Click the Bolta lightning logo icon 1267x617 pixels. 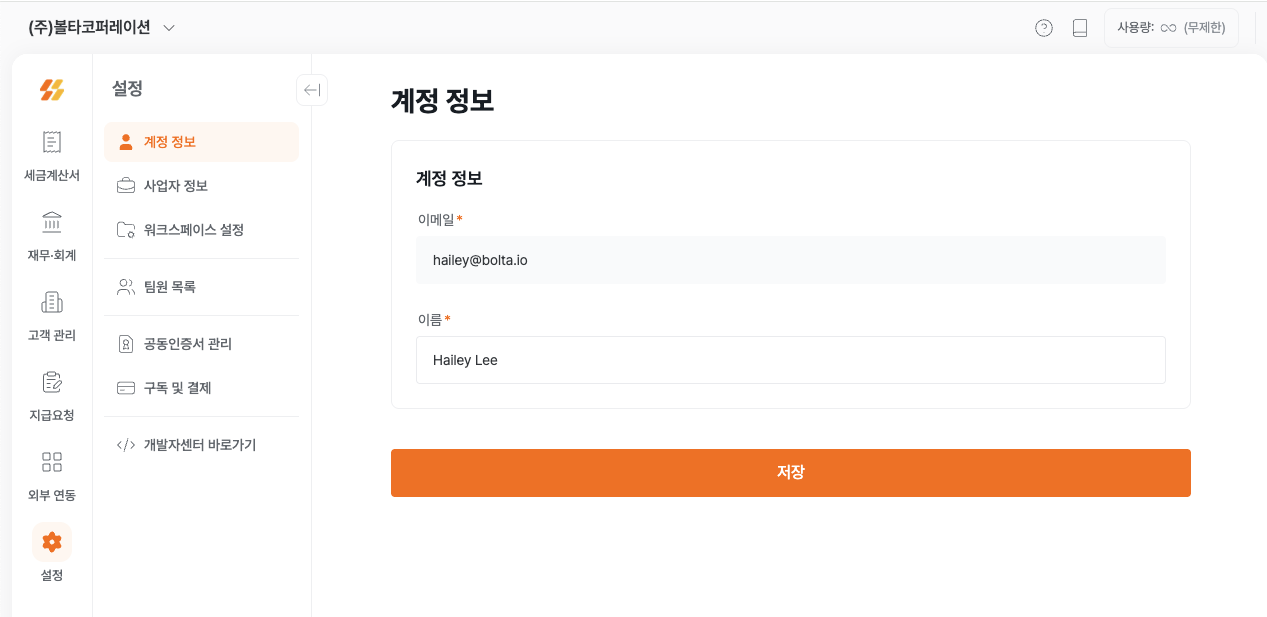pyautogui.click(x=52, y=90)
